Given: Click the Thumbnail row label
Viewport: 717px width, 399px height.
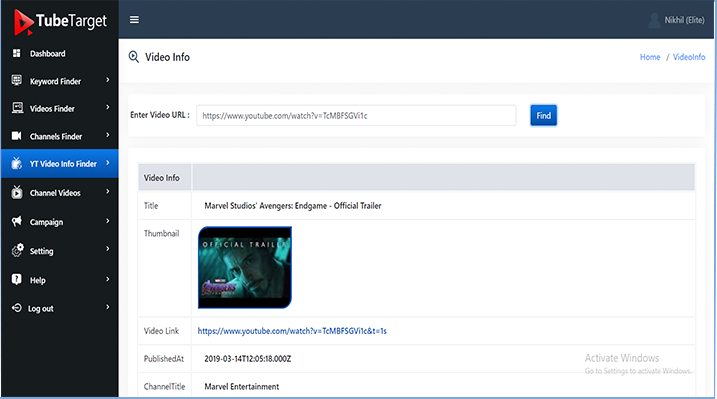Looking at the screenshot, I should (x=161, y=234).
